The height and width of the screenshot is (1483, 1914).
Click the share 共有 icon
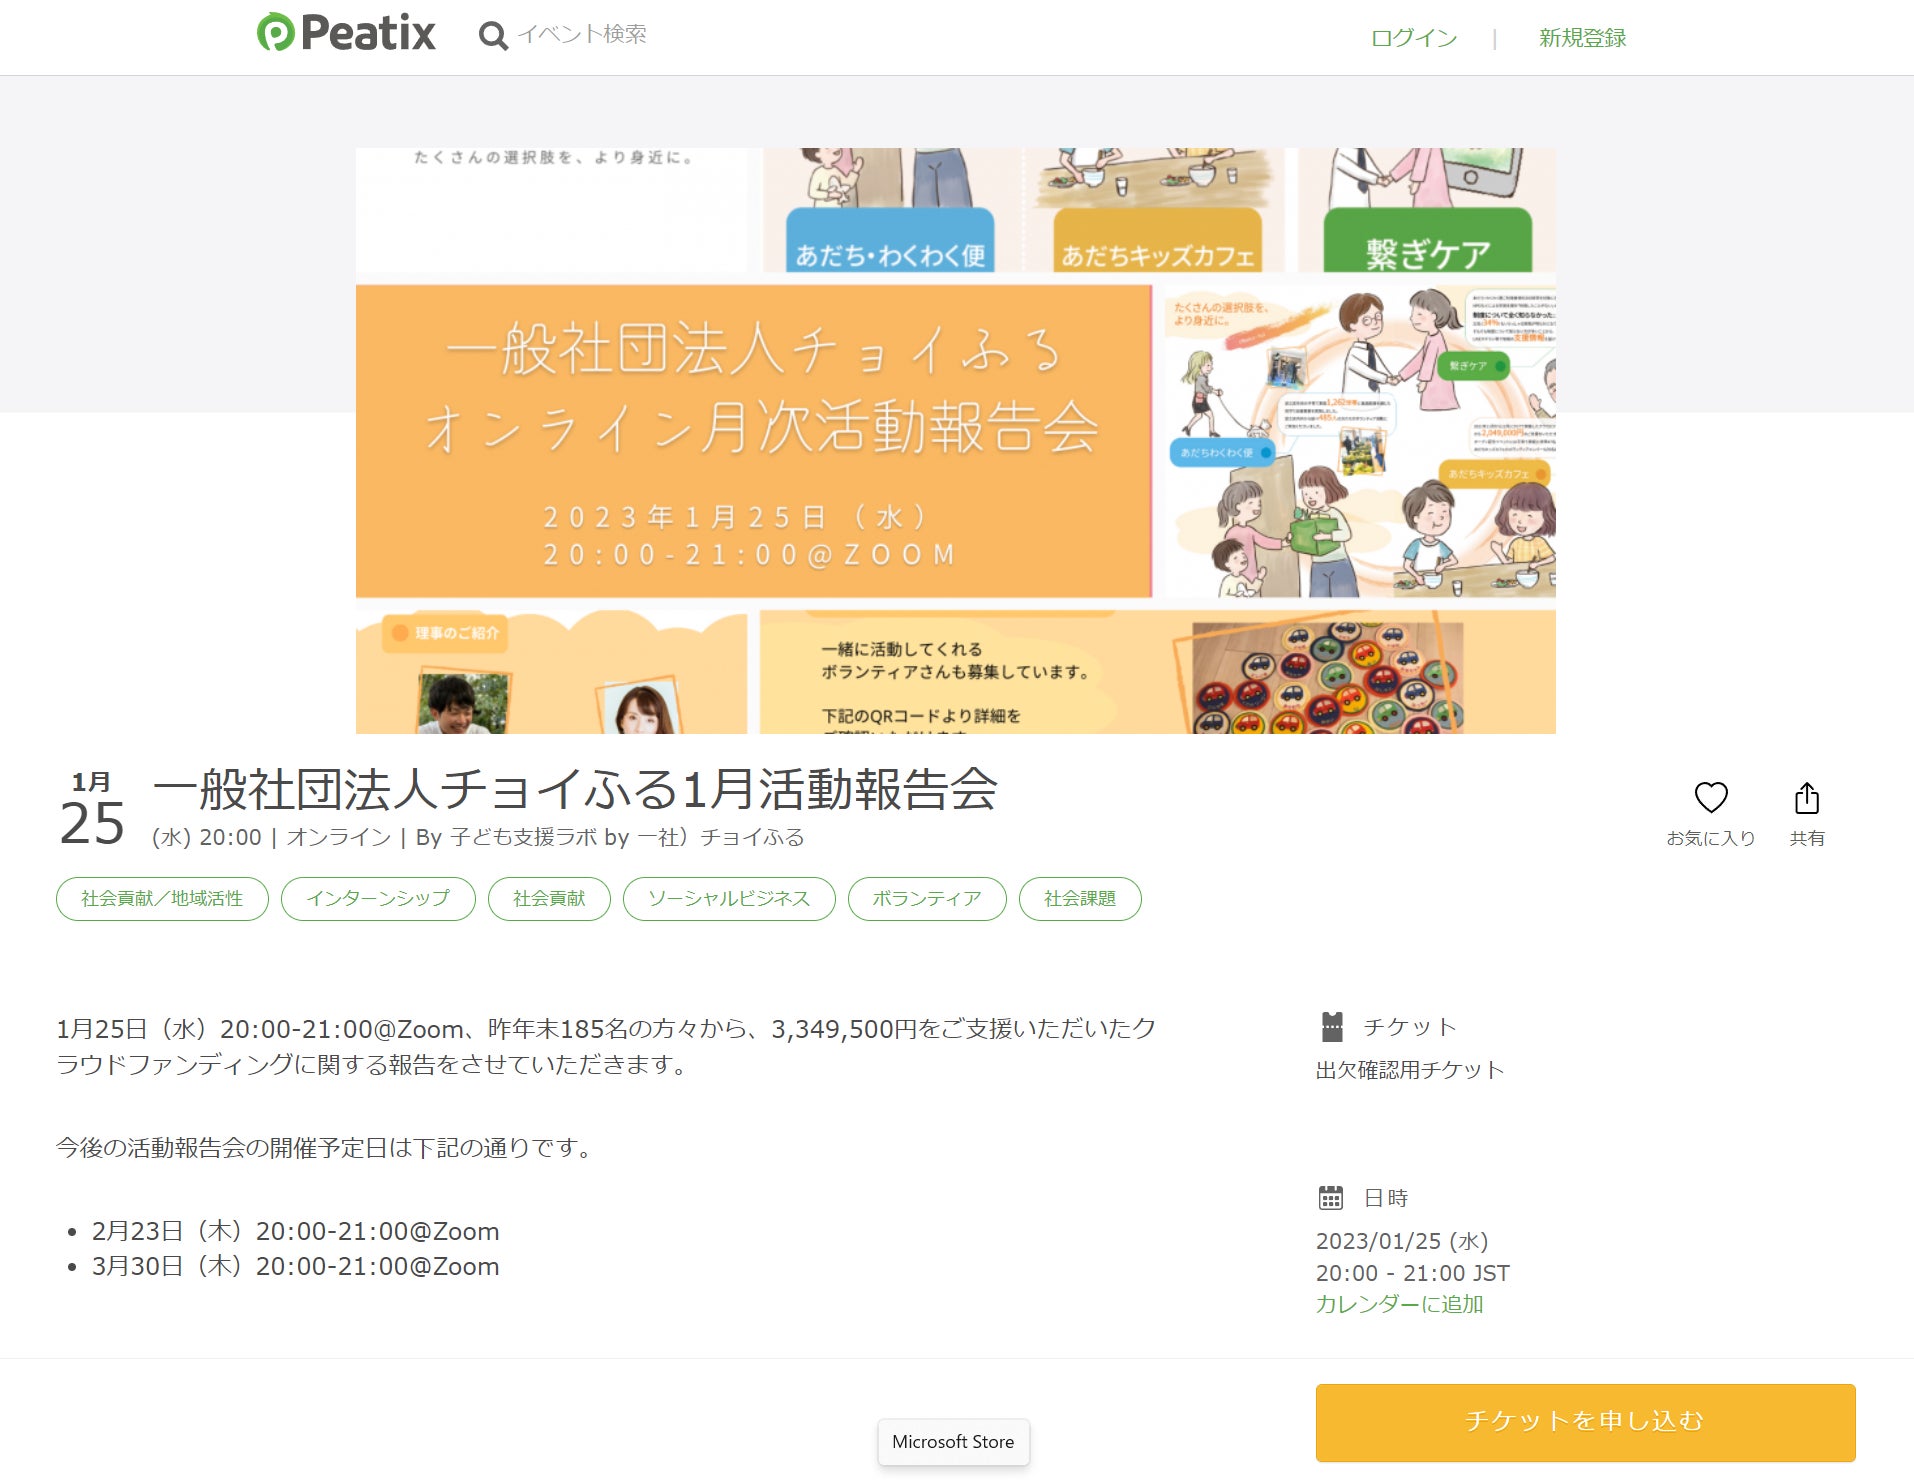point(1806,798)
